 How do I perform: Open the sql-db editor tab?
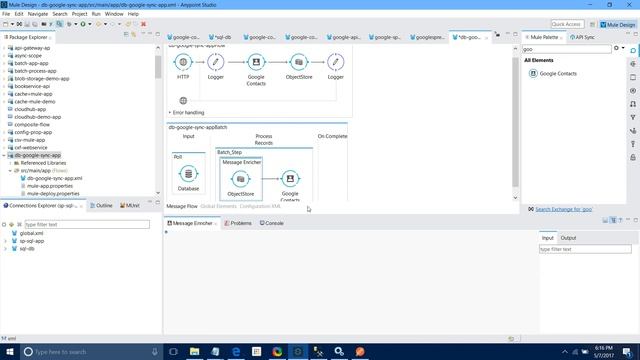tap(220, 37)
